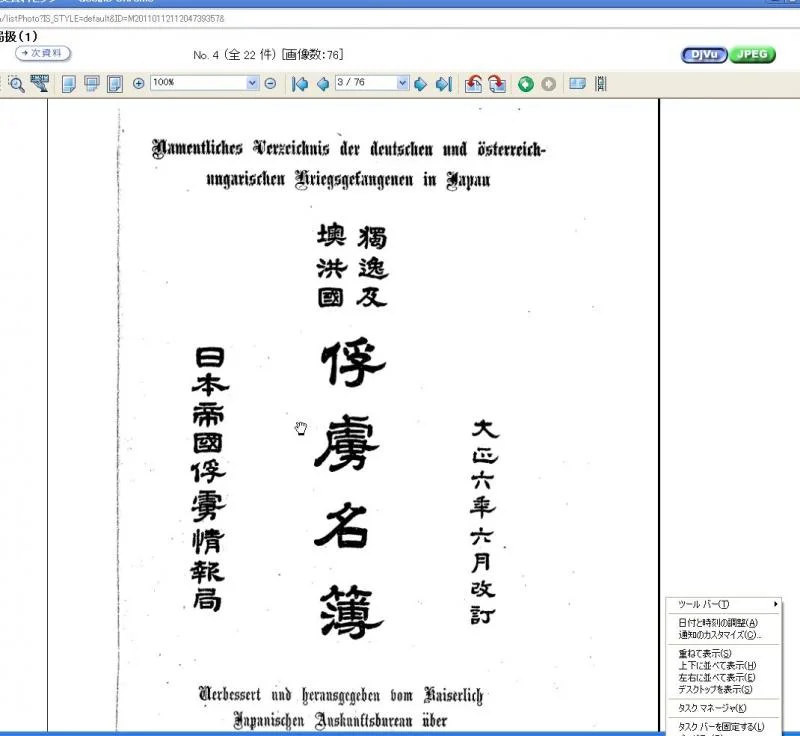This screenshot has width=800, height=736.
Task: Click the full-page view icon
Action: (115, 84)
